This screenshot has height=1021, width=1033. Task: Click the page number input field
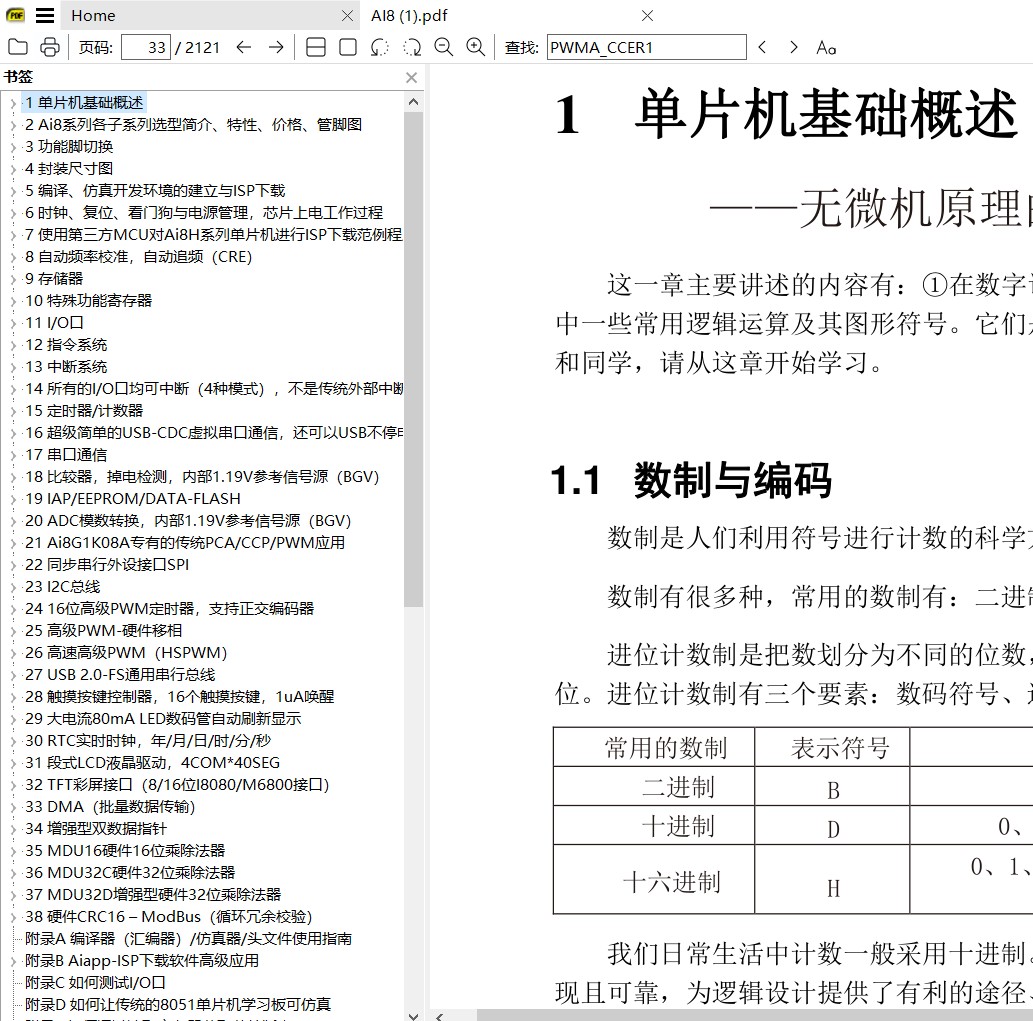(x=146, y=47)
